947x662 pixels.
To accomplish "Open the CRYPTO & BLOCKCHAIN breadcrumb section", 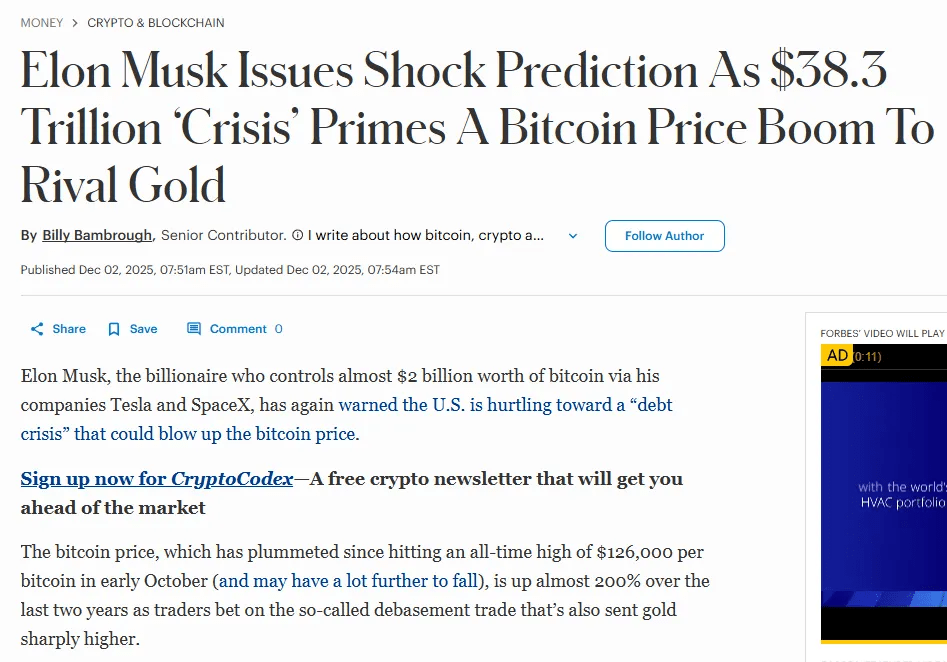I will tap(156, 22).
